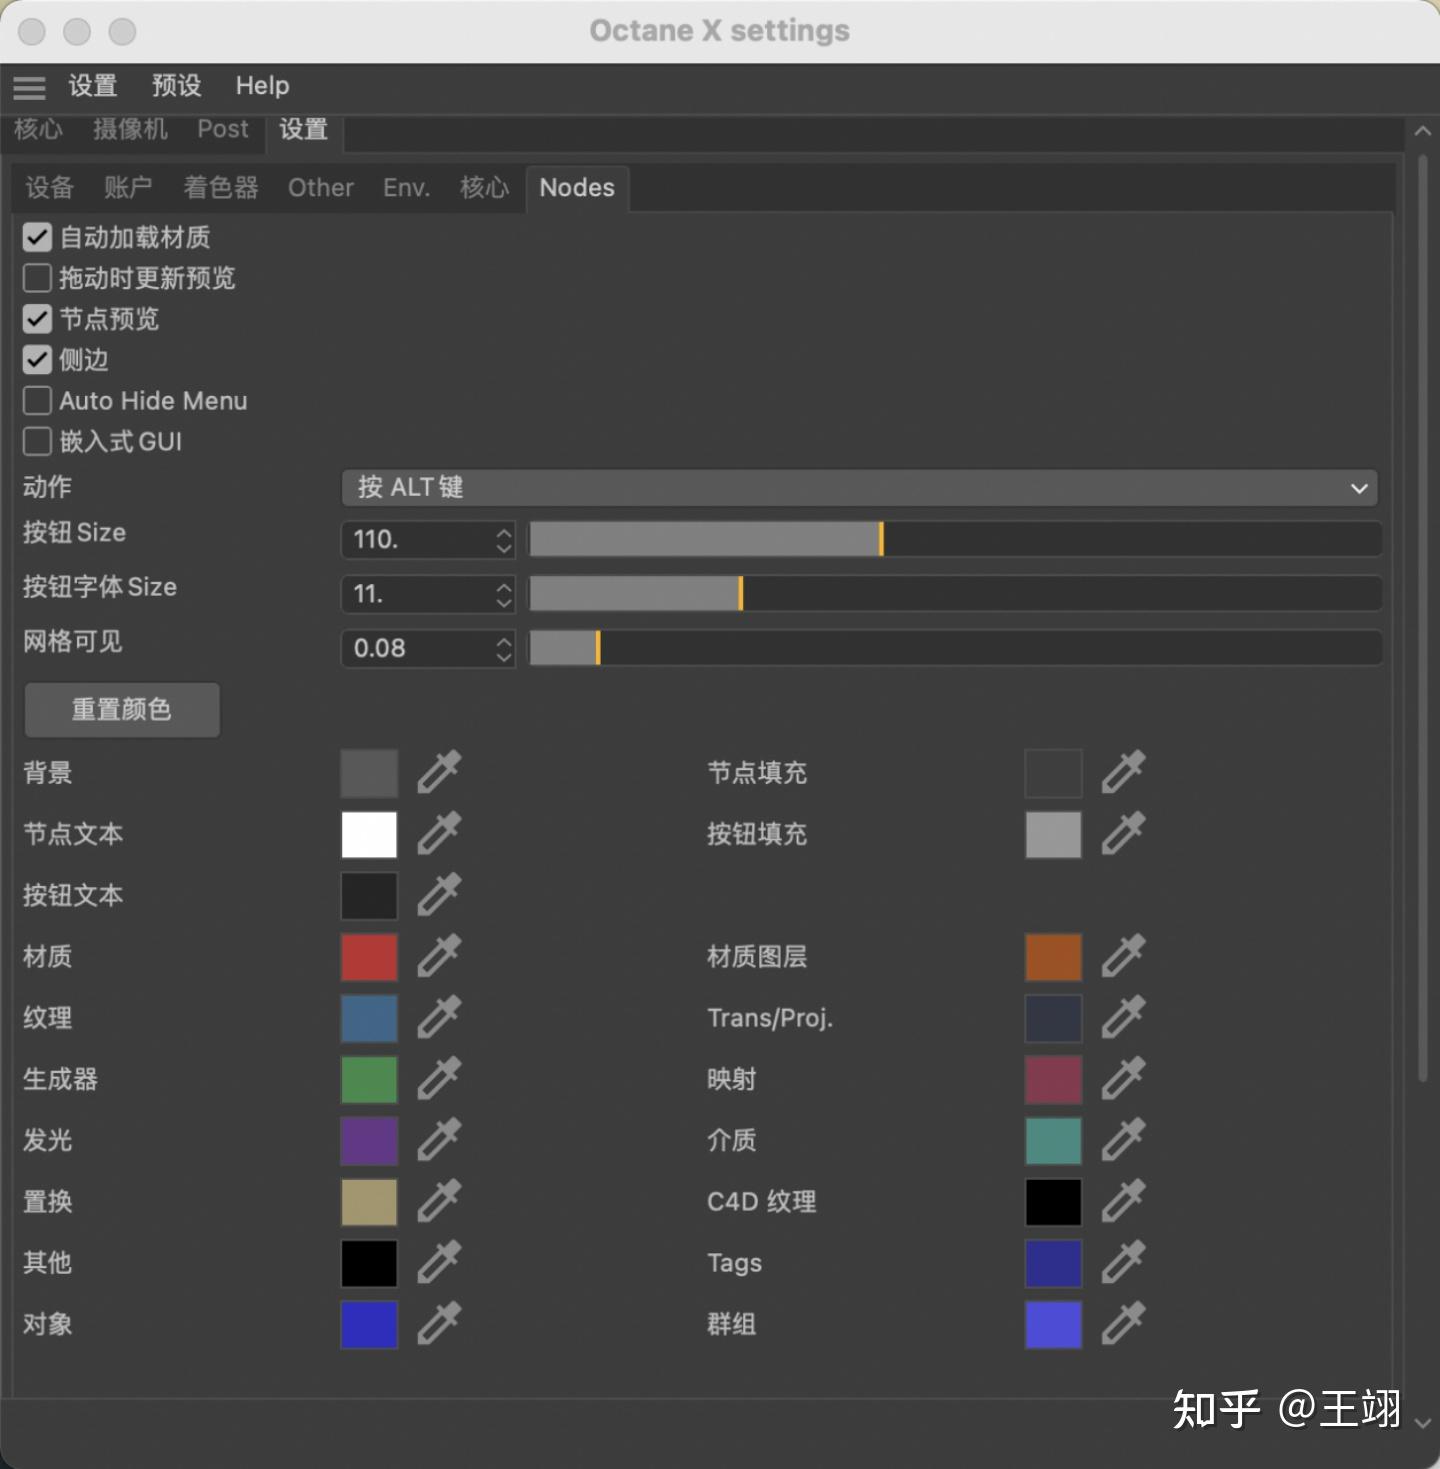This screenshot has height=1469, width=1440.
Task: Uncheck the 侧边 checkbox
Action: (x=37, y=360)
